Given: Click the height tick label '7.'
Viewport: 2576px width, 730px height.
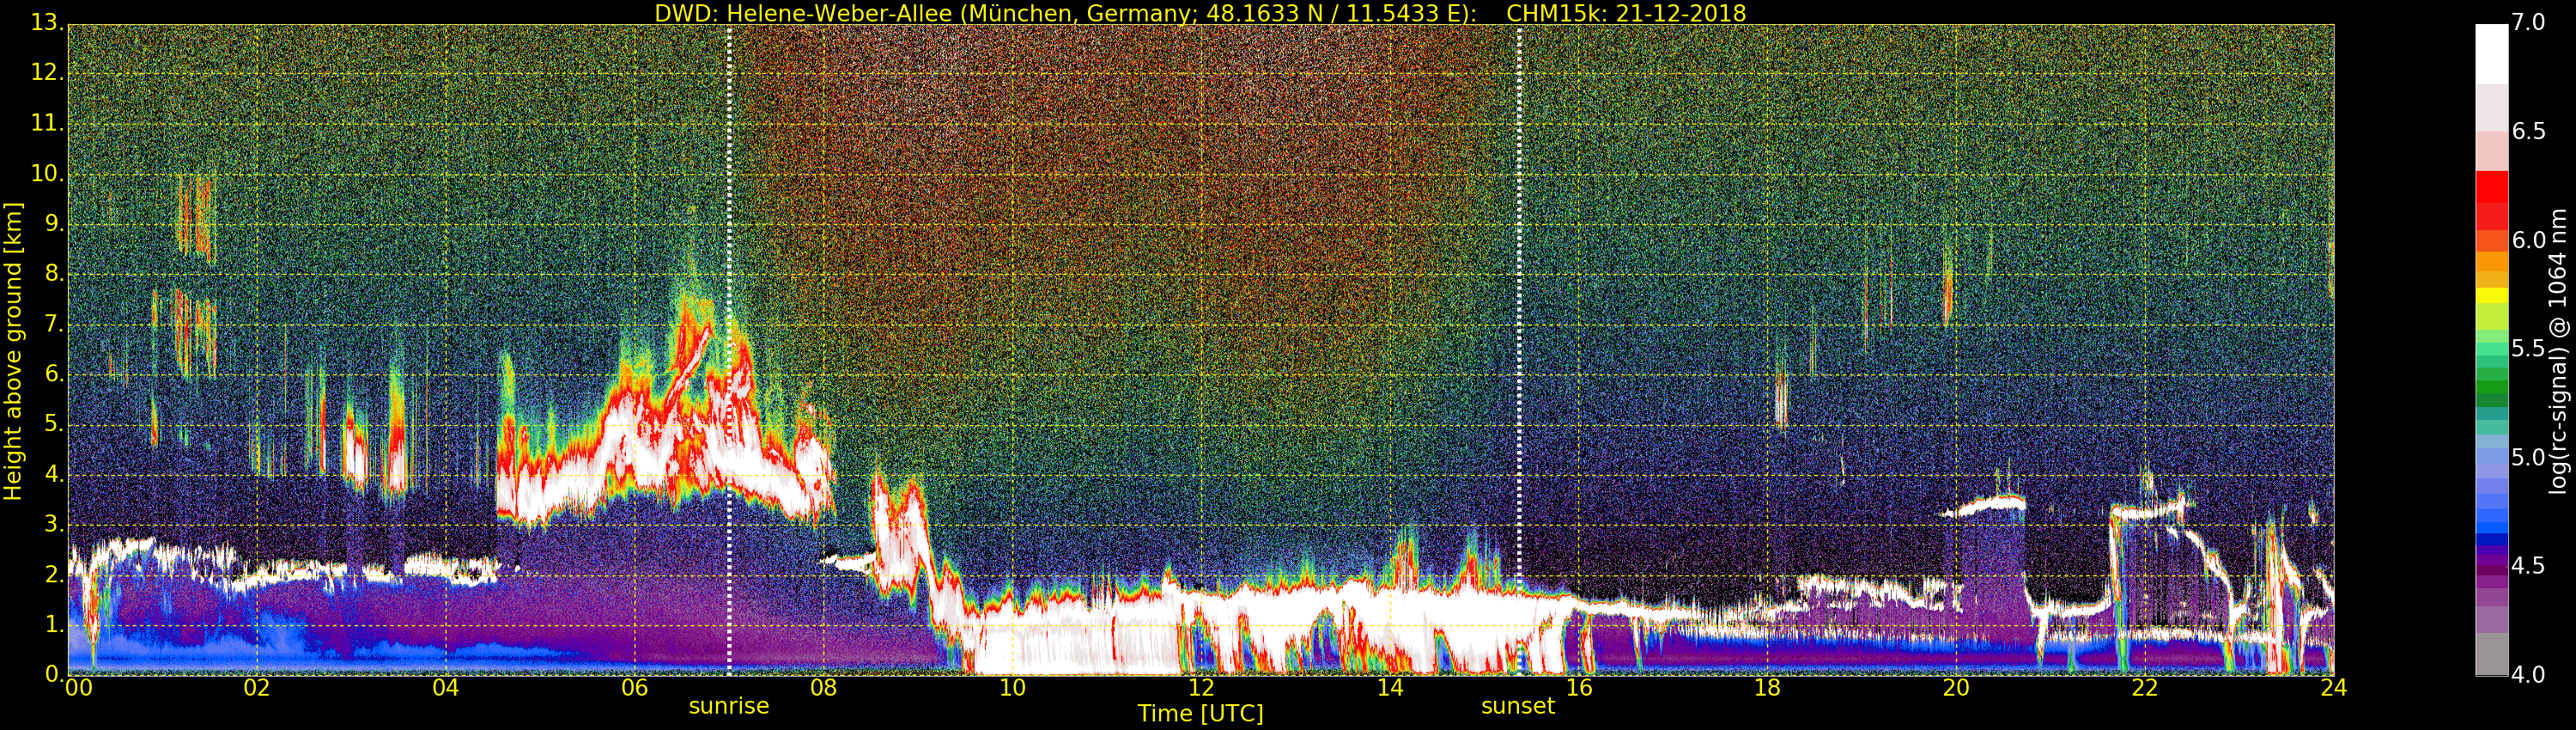Looking at the screenshot, I should (55, 324).
